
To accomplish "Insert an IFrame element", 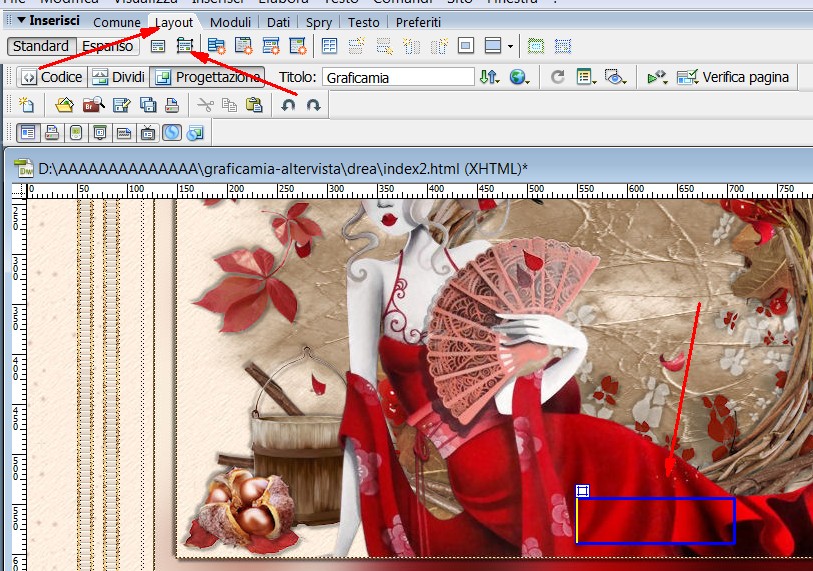I will (466, 46).
